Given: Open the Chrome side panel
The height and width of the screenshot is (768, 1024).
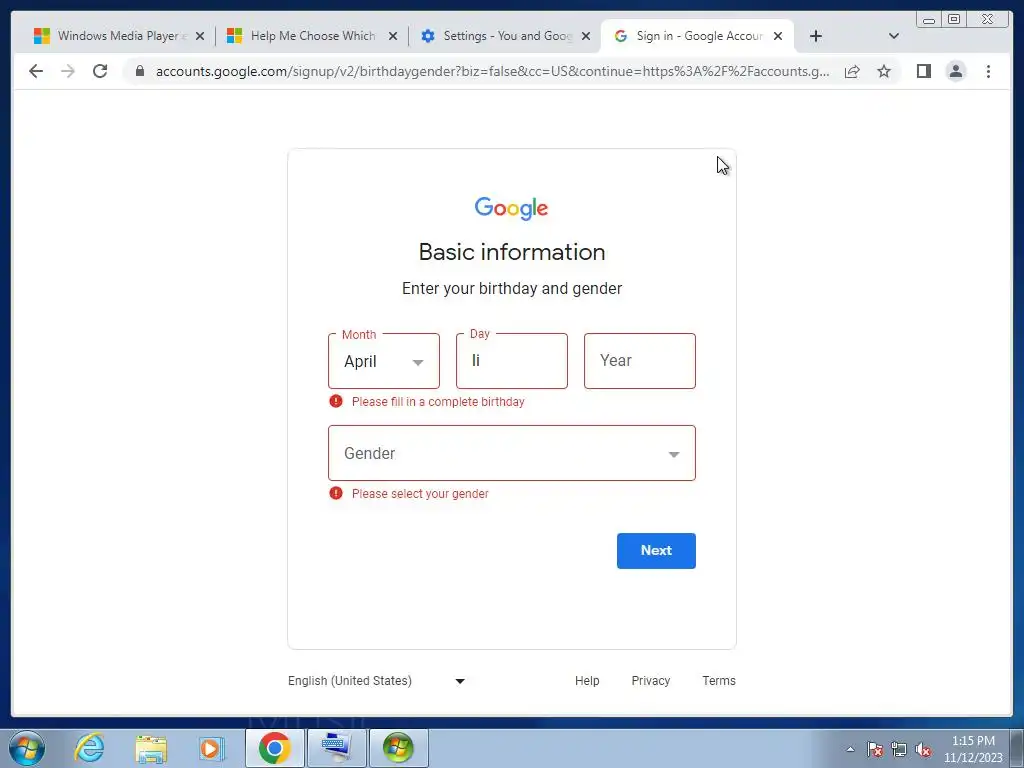Looking at the screenshot, I should click(x=923, y=71).
